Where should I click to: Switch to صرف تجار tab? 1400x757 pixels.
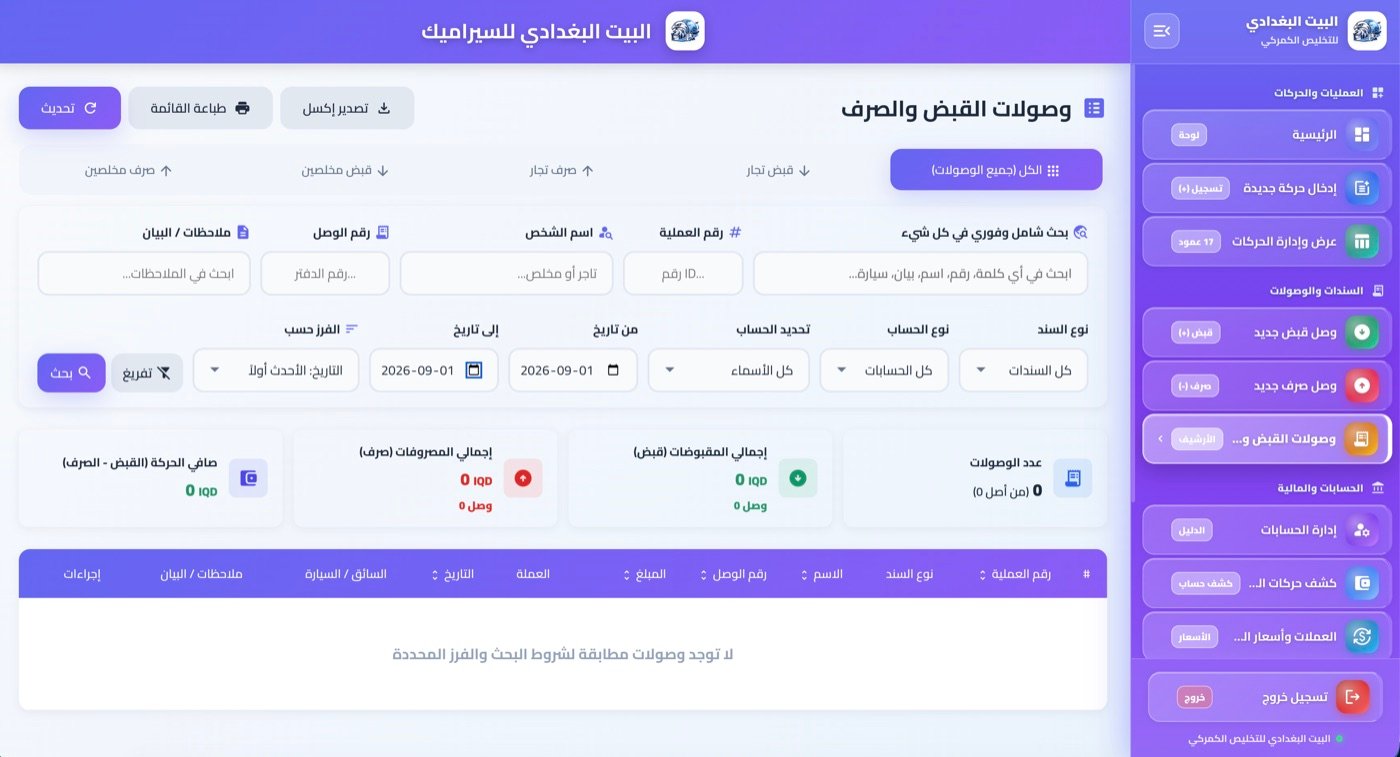(561, 171)
